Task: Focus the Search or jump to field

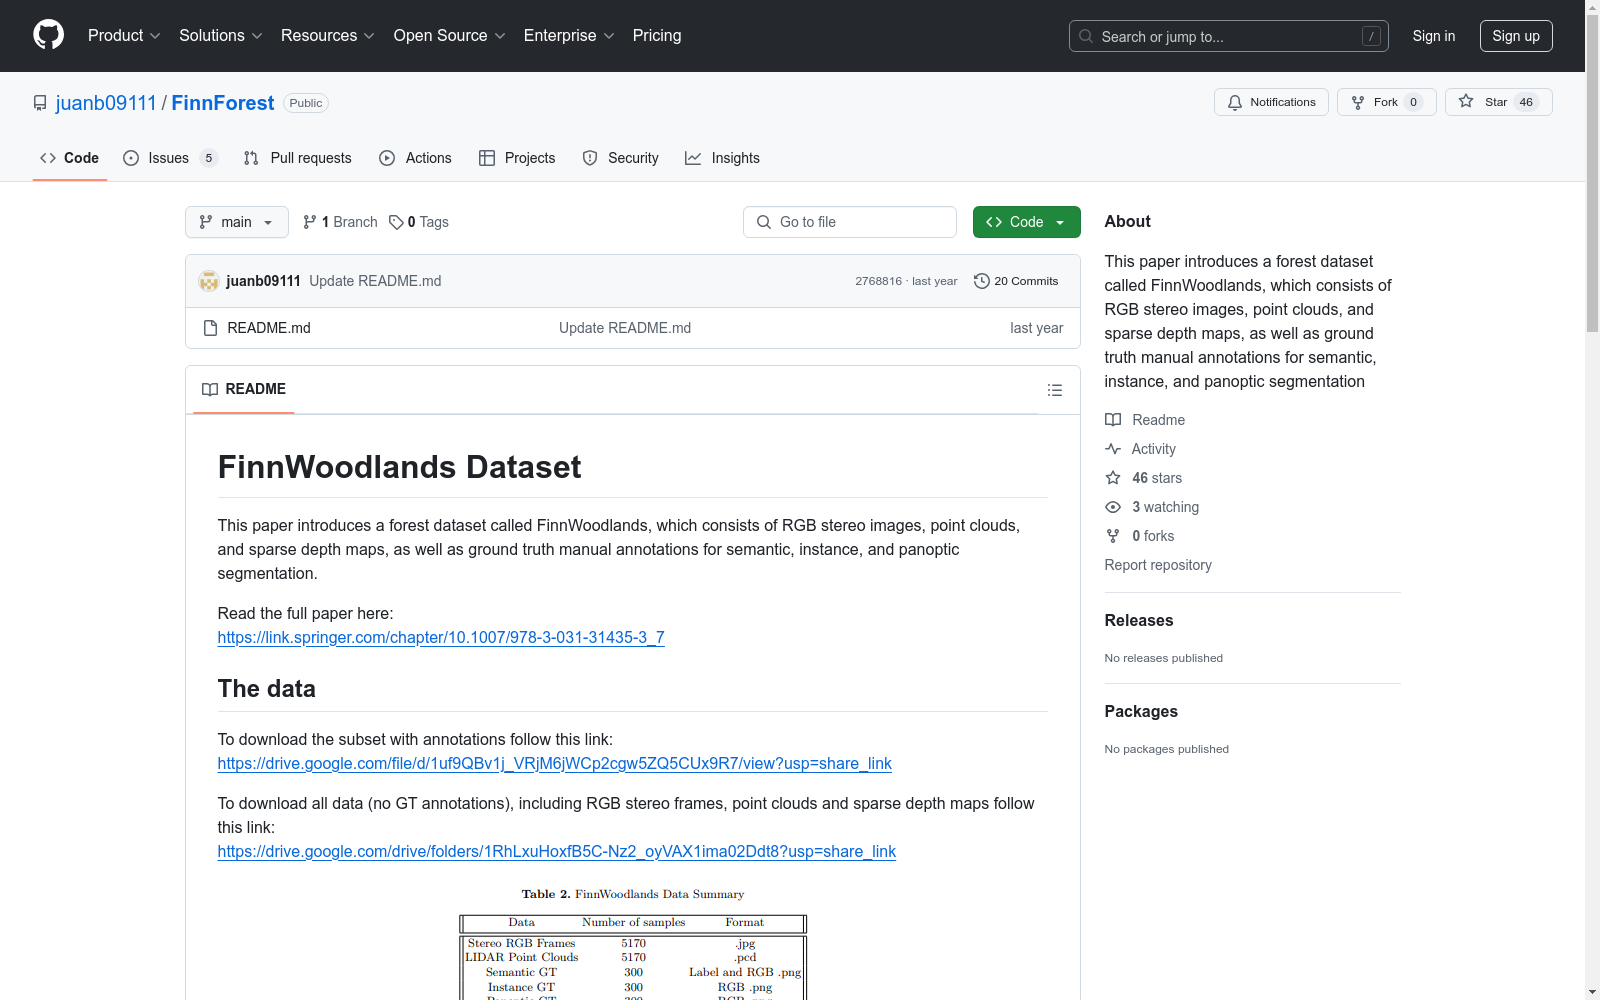Action: (x=1229, y=36)
